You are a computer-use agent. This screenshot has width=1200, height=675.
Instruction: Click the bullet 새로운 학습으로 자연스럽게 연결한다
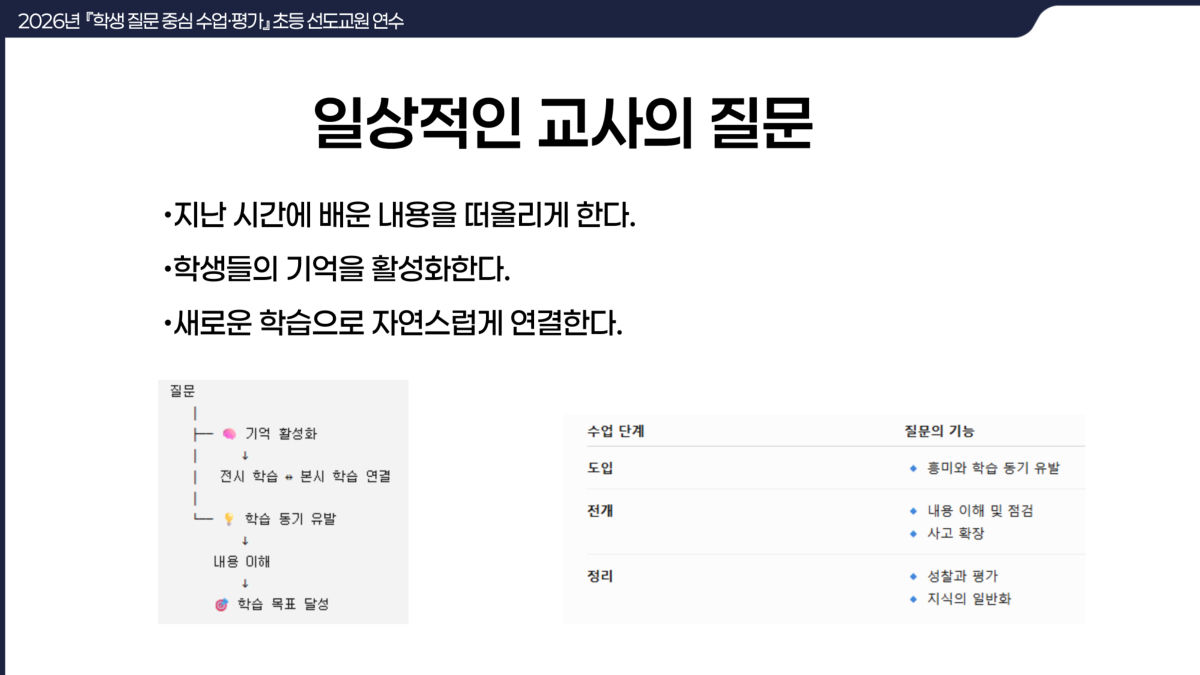pyautogui.click(x=392, y=323)
